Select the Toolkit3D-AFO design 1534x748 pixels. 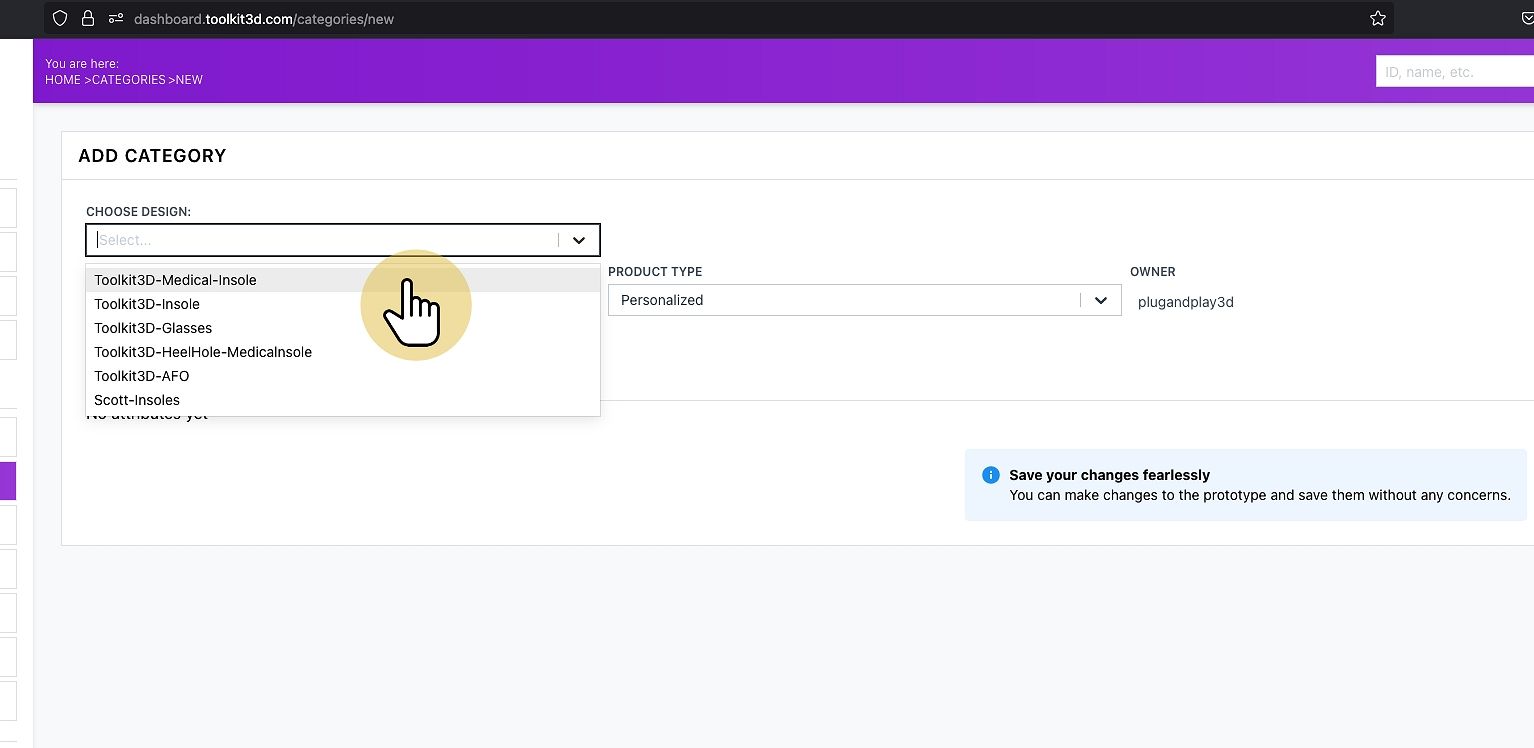coord(342,376)
